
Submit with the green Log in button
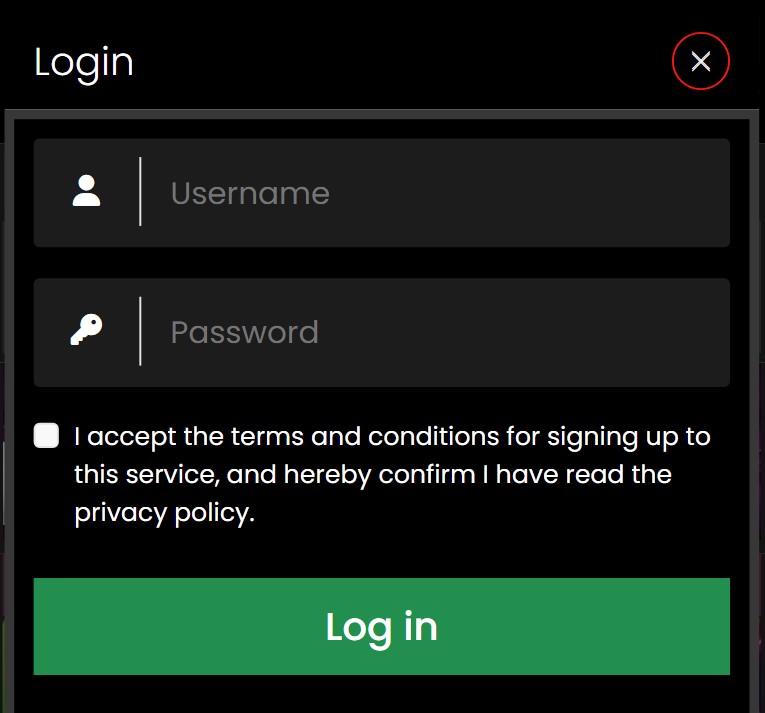click(382, 626)
